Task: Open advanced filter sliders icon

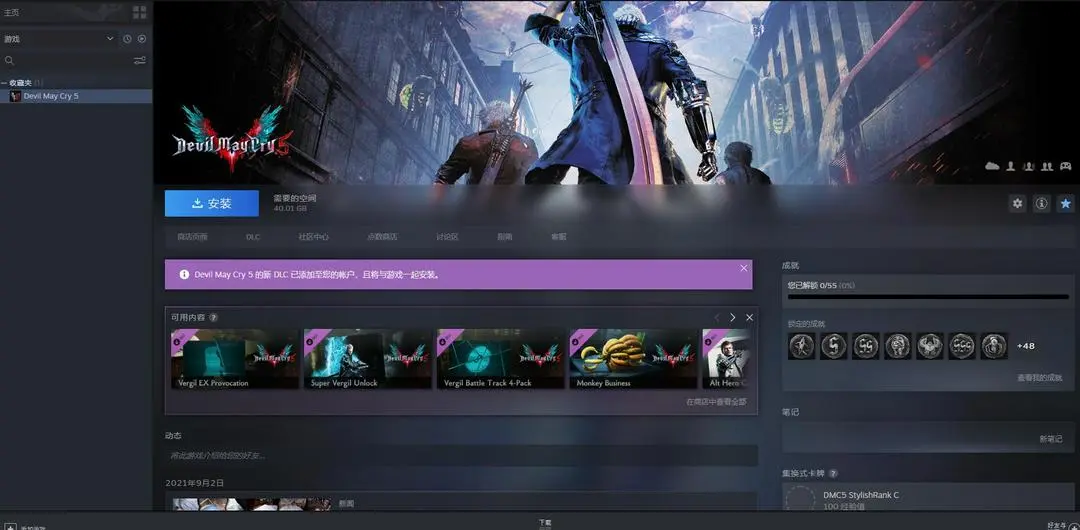Action: coord(140,61)
